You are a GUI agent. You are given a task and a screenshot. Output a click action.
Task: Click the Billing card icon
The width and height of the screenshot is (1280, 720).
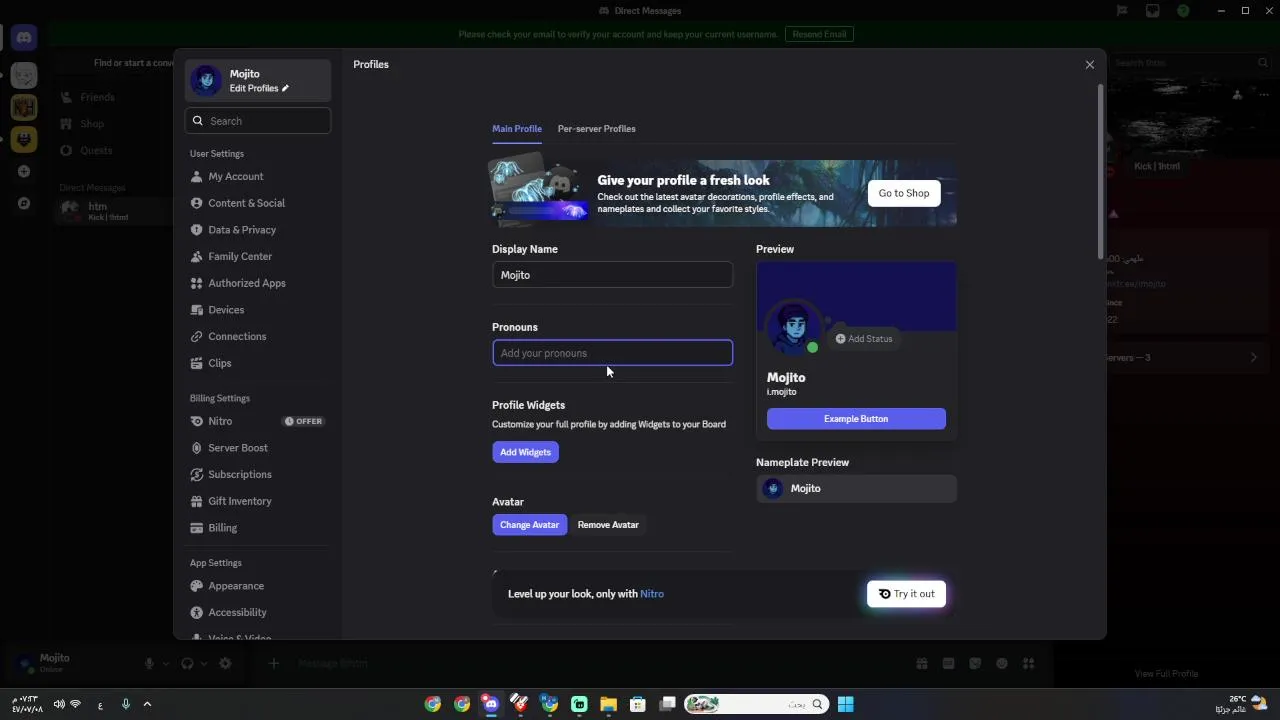click(197, 528)
